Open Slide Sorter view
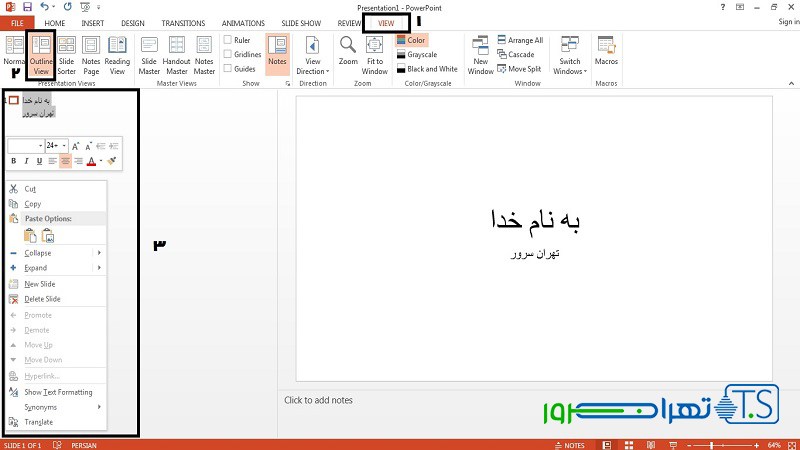 coord(66,55)
